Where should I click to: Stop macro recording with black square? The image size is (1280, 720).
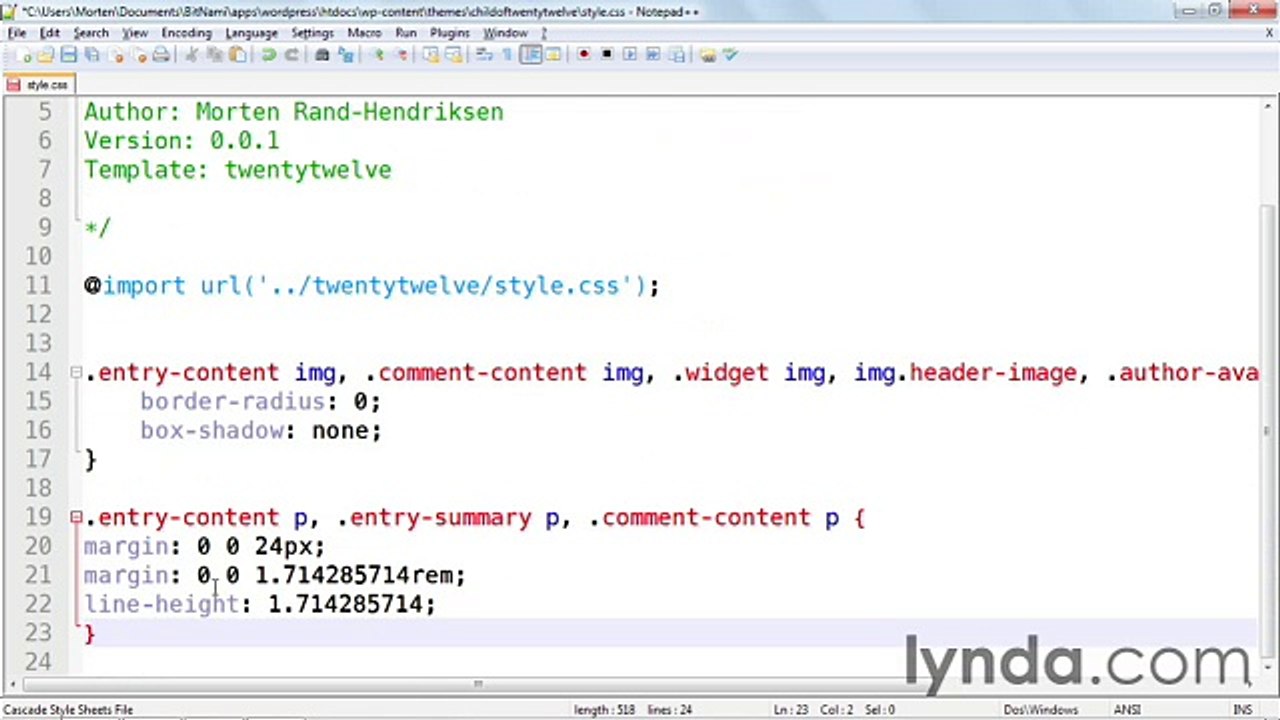(x=607, y=55)
